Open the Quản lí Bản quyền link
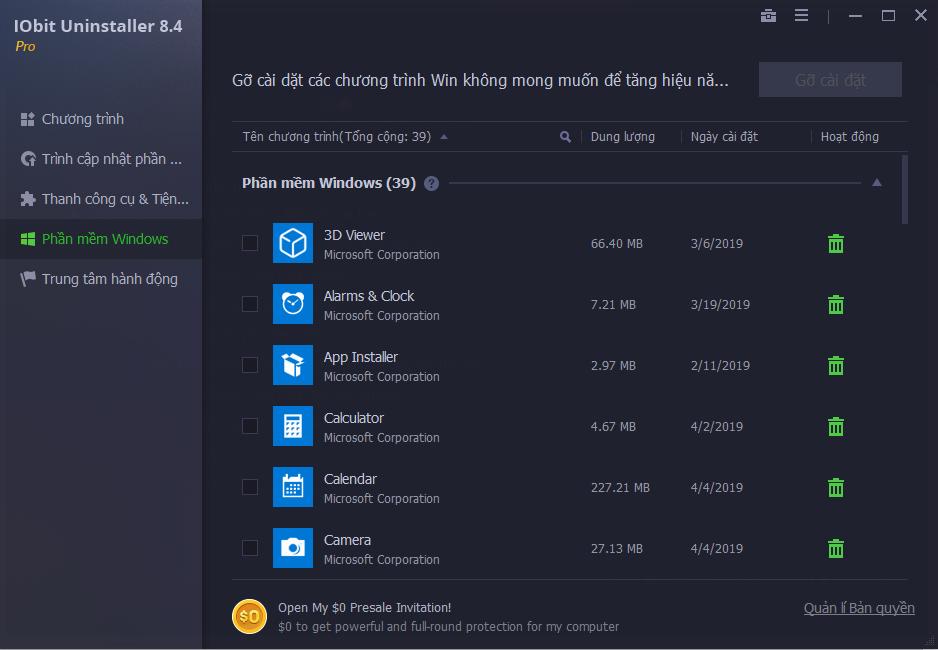938x650 pixels. 858,608
